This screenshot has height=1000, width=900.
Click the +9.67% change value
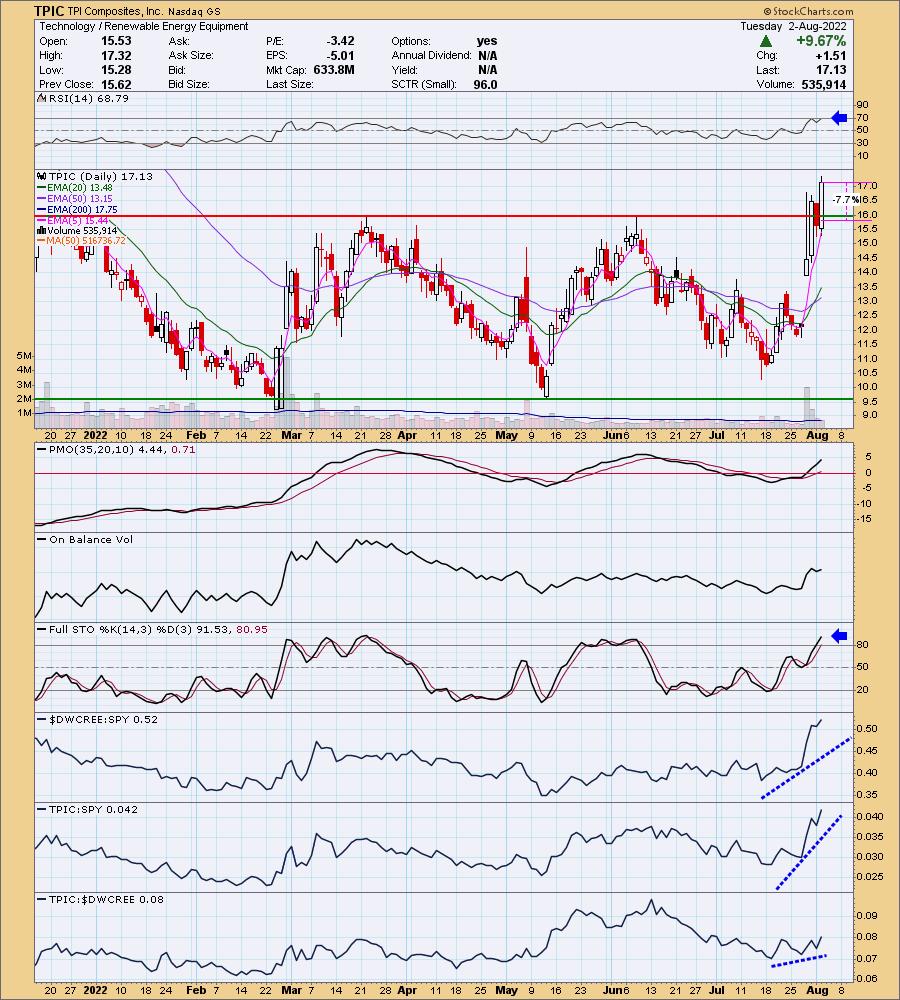pos(820,41)
